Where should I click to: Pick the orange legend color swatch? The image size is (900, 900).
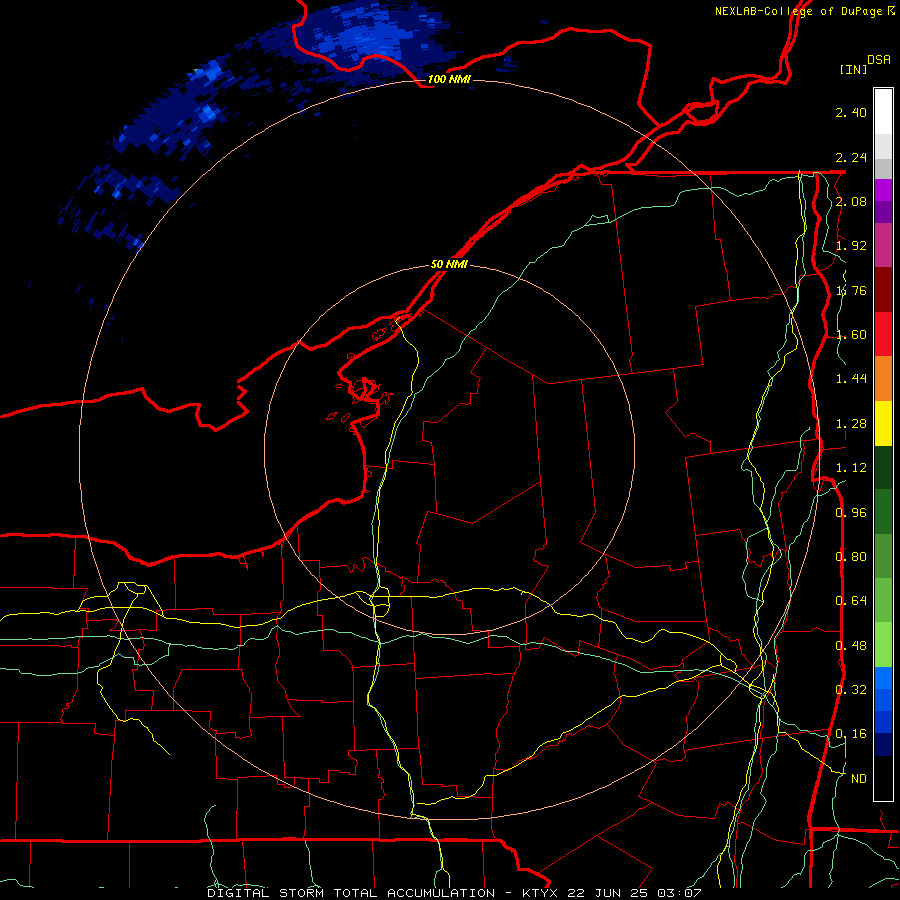click(883, 379)
